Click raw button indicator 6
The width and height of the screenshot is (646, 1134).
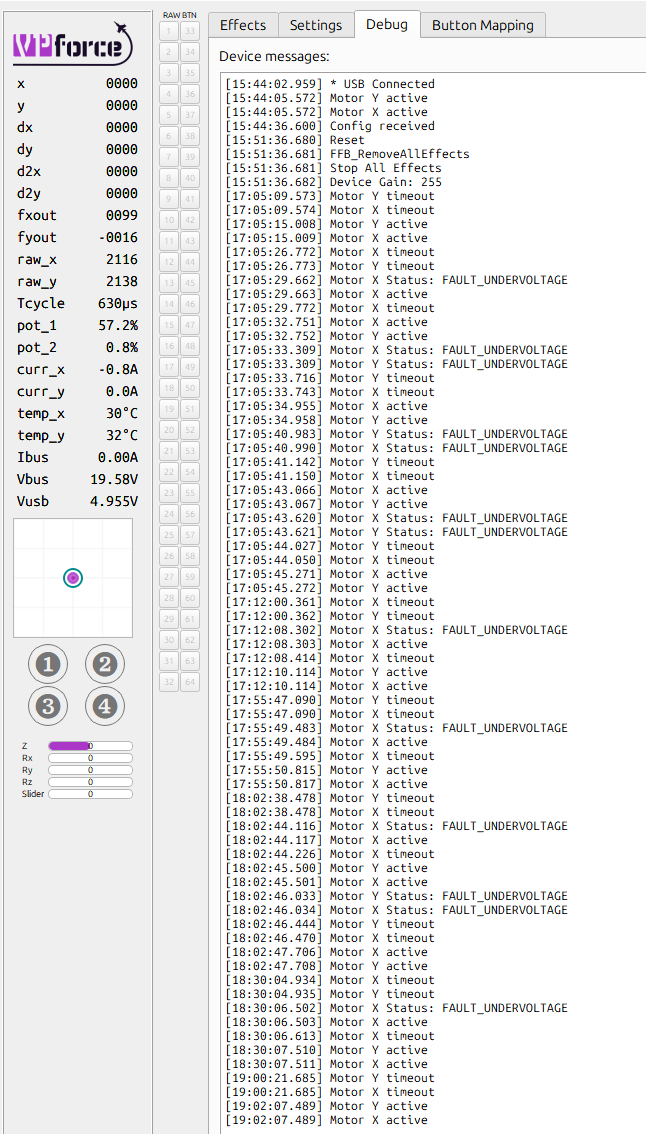[169, 136]
